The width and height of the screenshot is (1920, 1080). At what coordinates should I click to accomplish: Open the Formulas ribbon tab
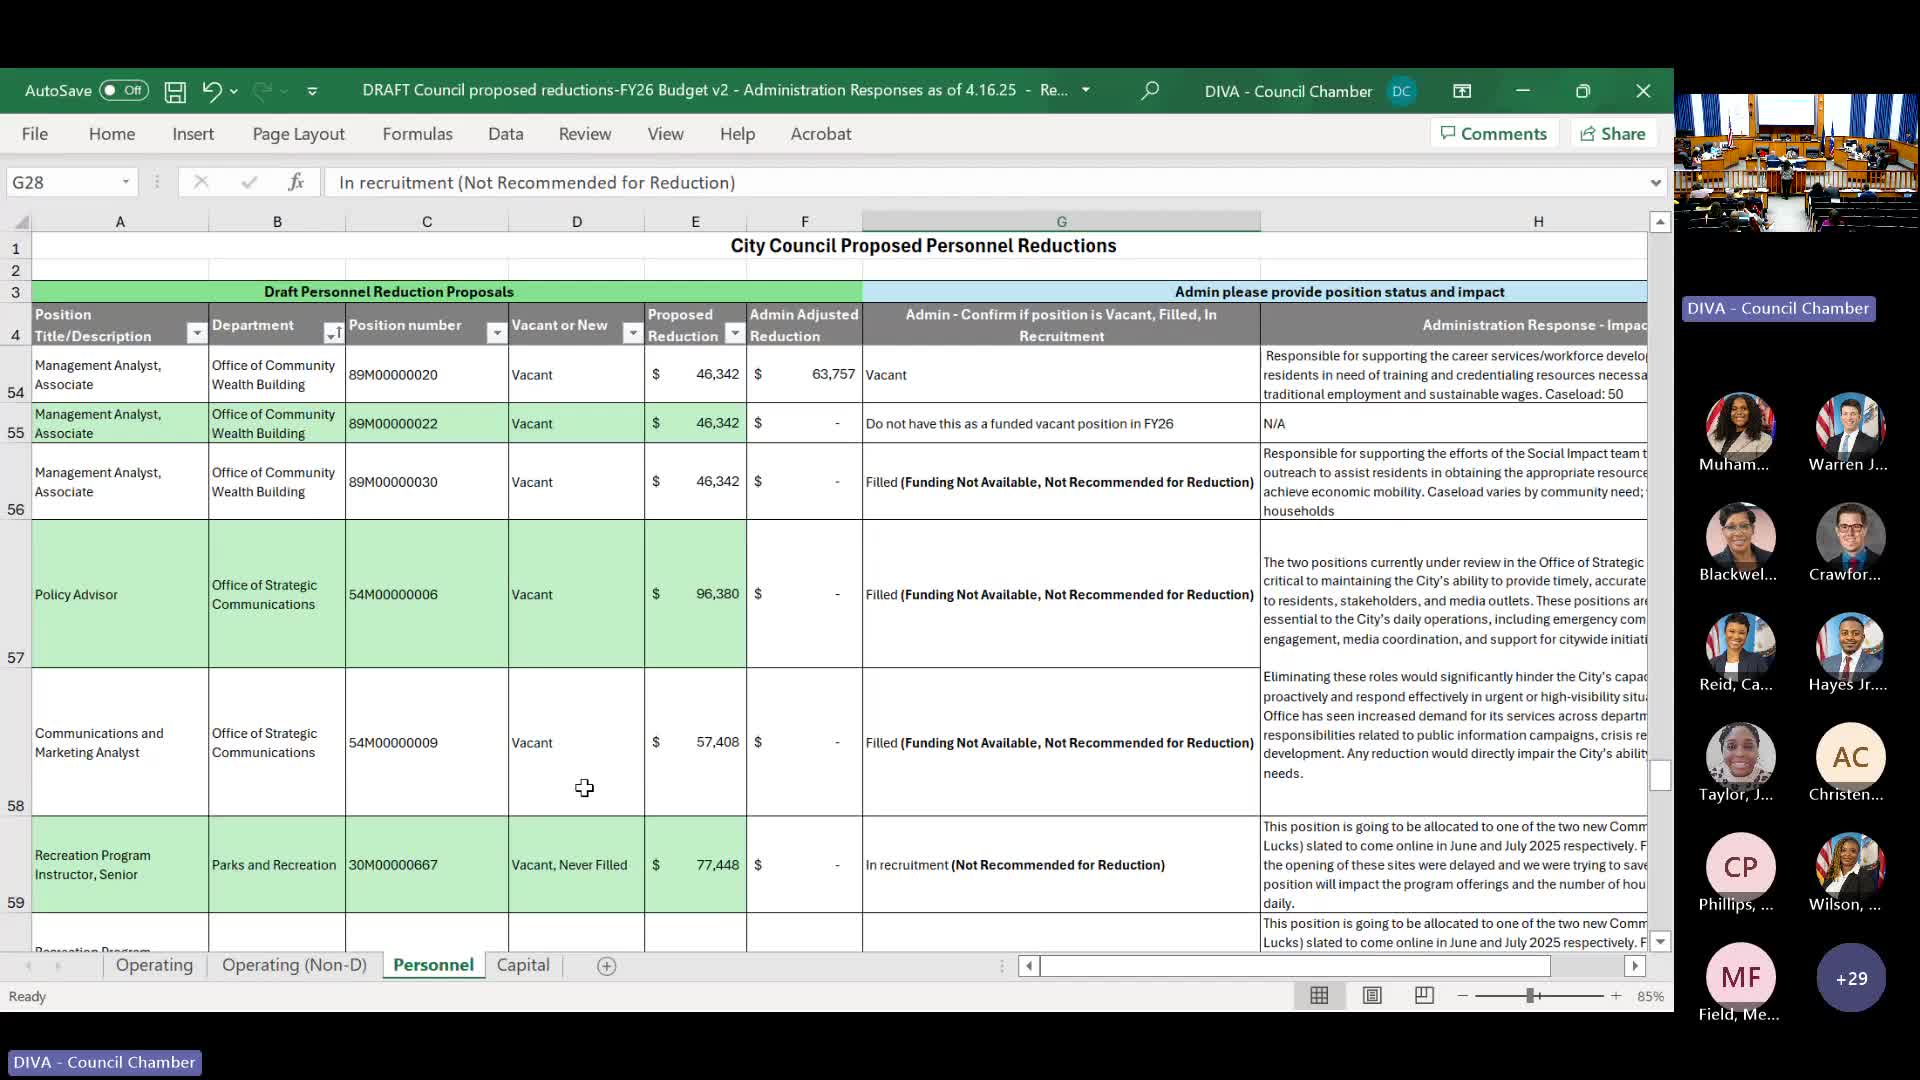point(417,134)
